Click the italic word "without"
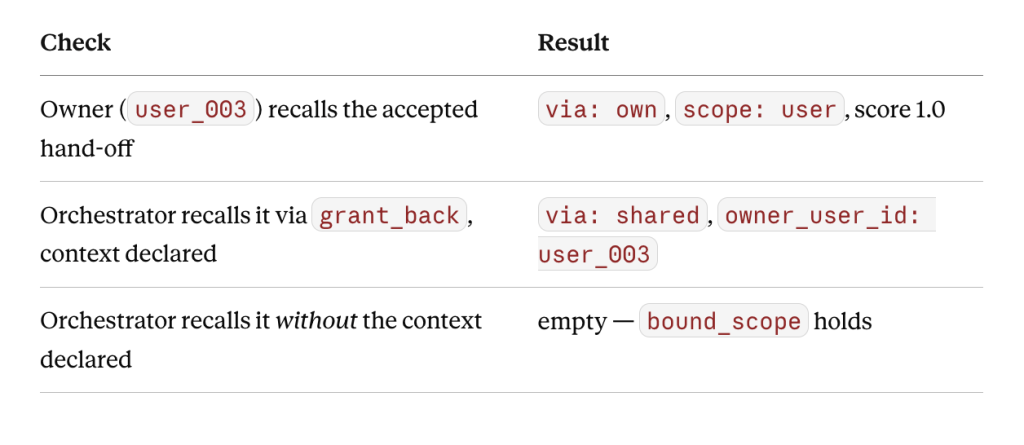This screenshot has height=445, width=1024. pos(317,321)
